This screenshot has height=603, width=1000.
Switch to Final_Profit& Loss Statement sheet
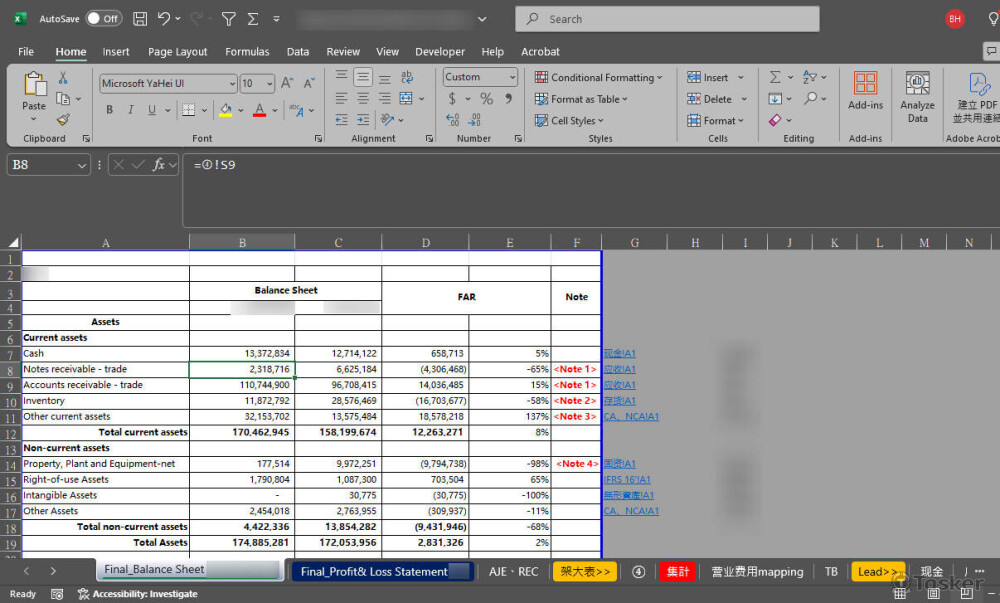(374, 572)
